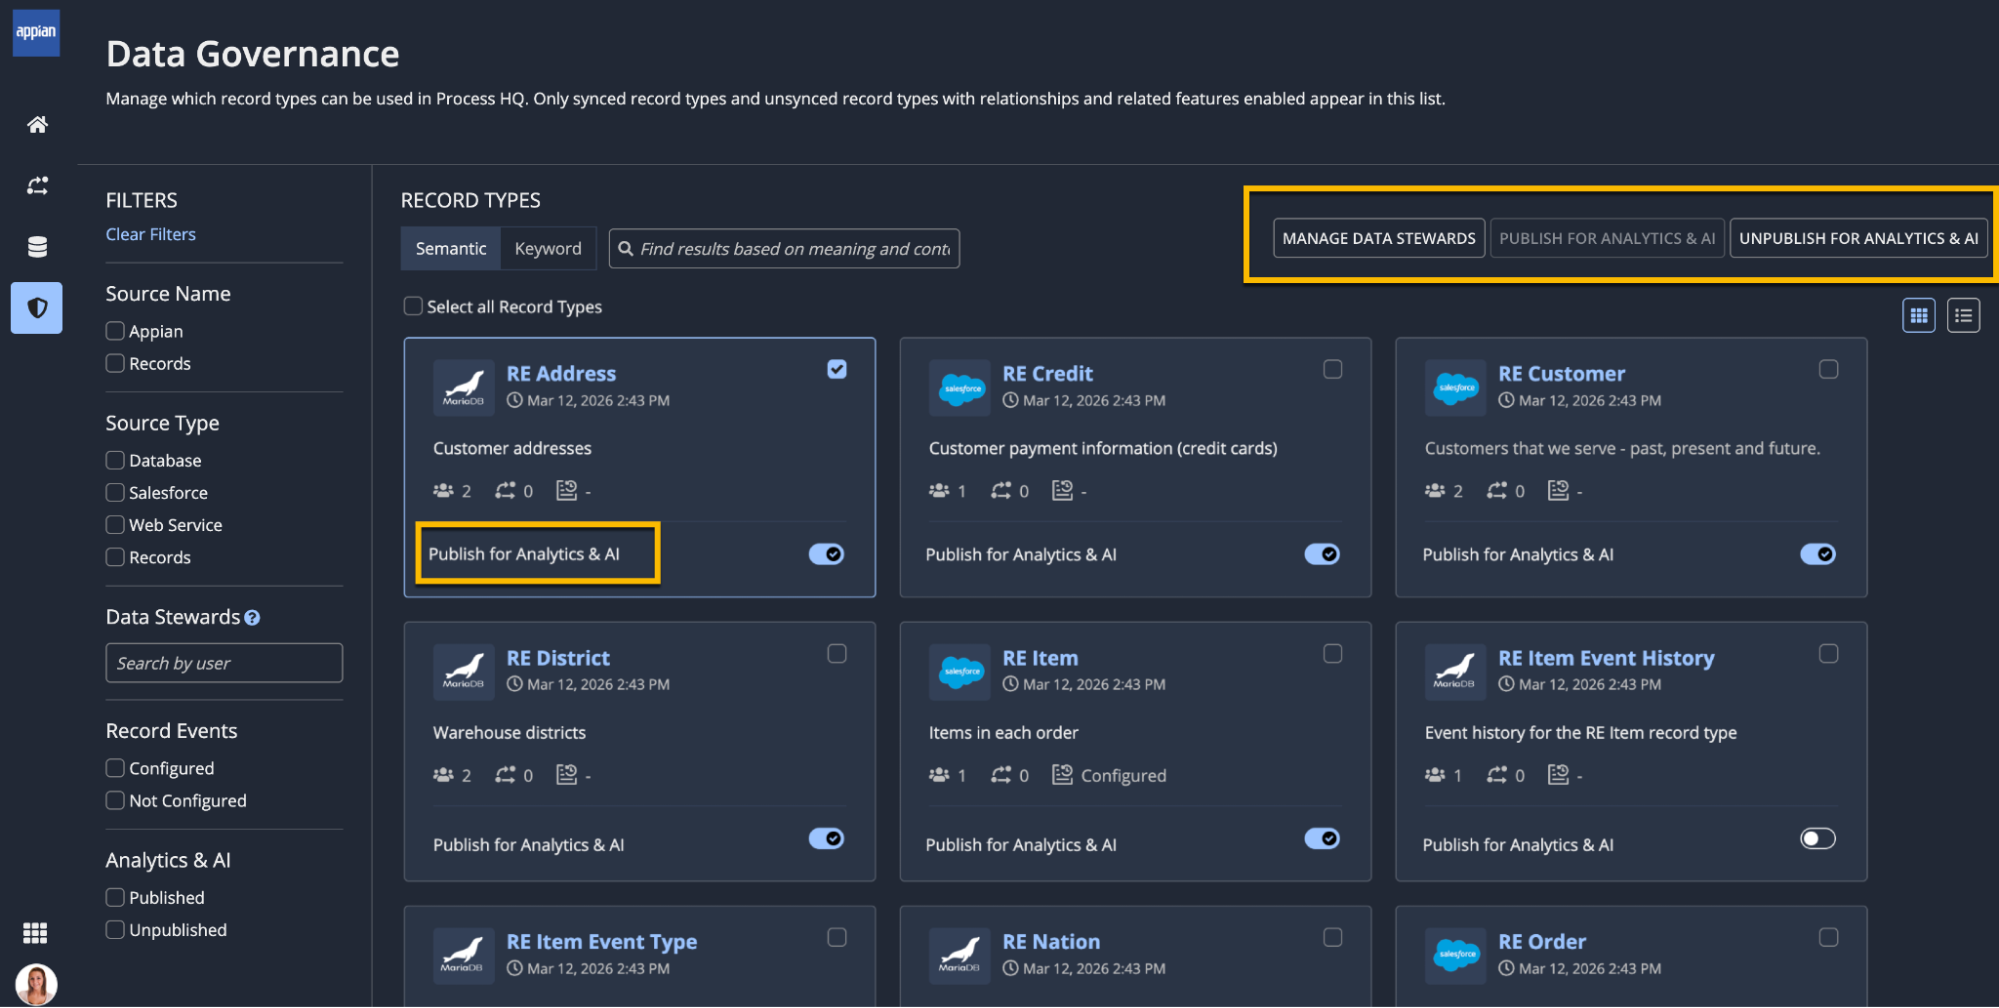Click the Manage Data Stewards button
Viewport: 1999px width, 1008px height.
click(1379, 238)
